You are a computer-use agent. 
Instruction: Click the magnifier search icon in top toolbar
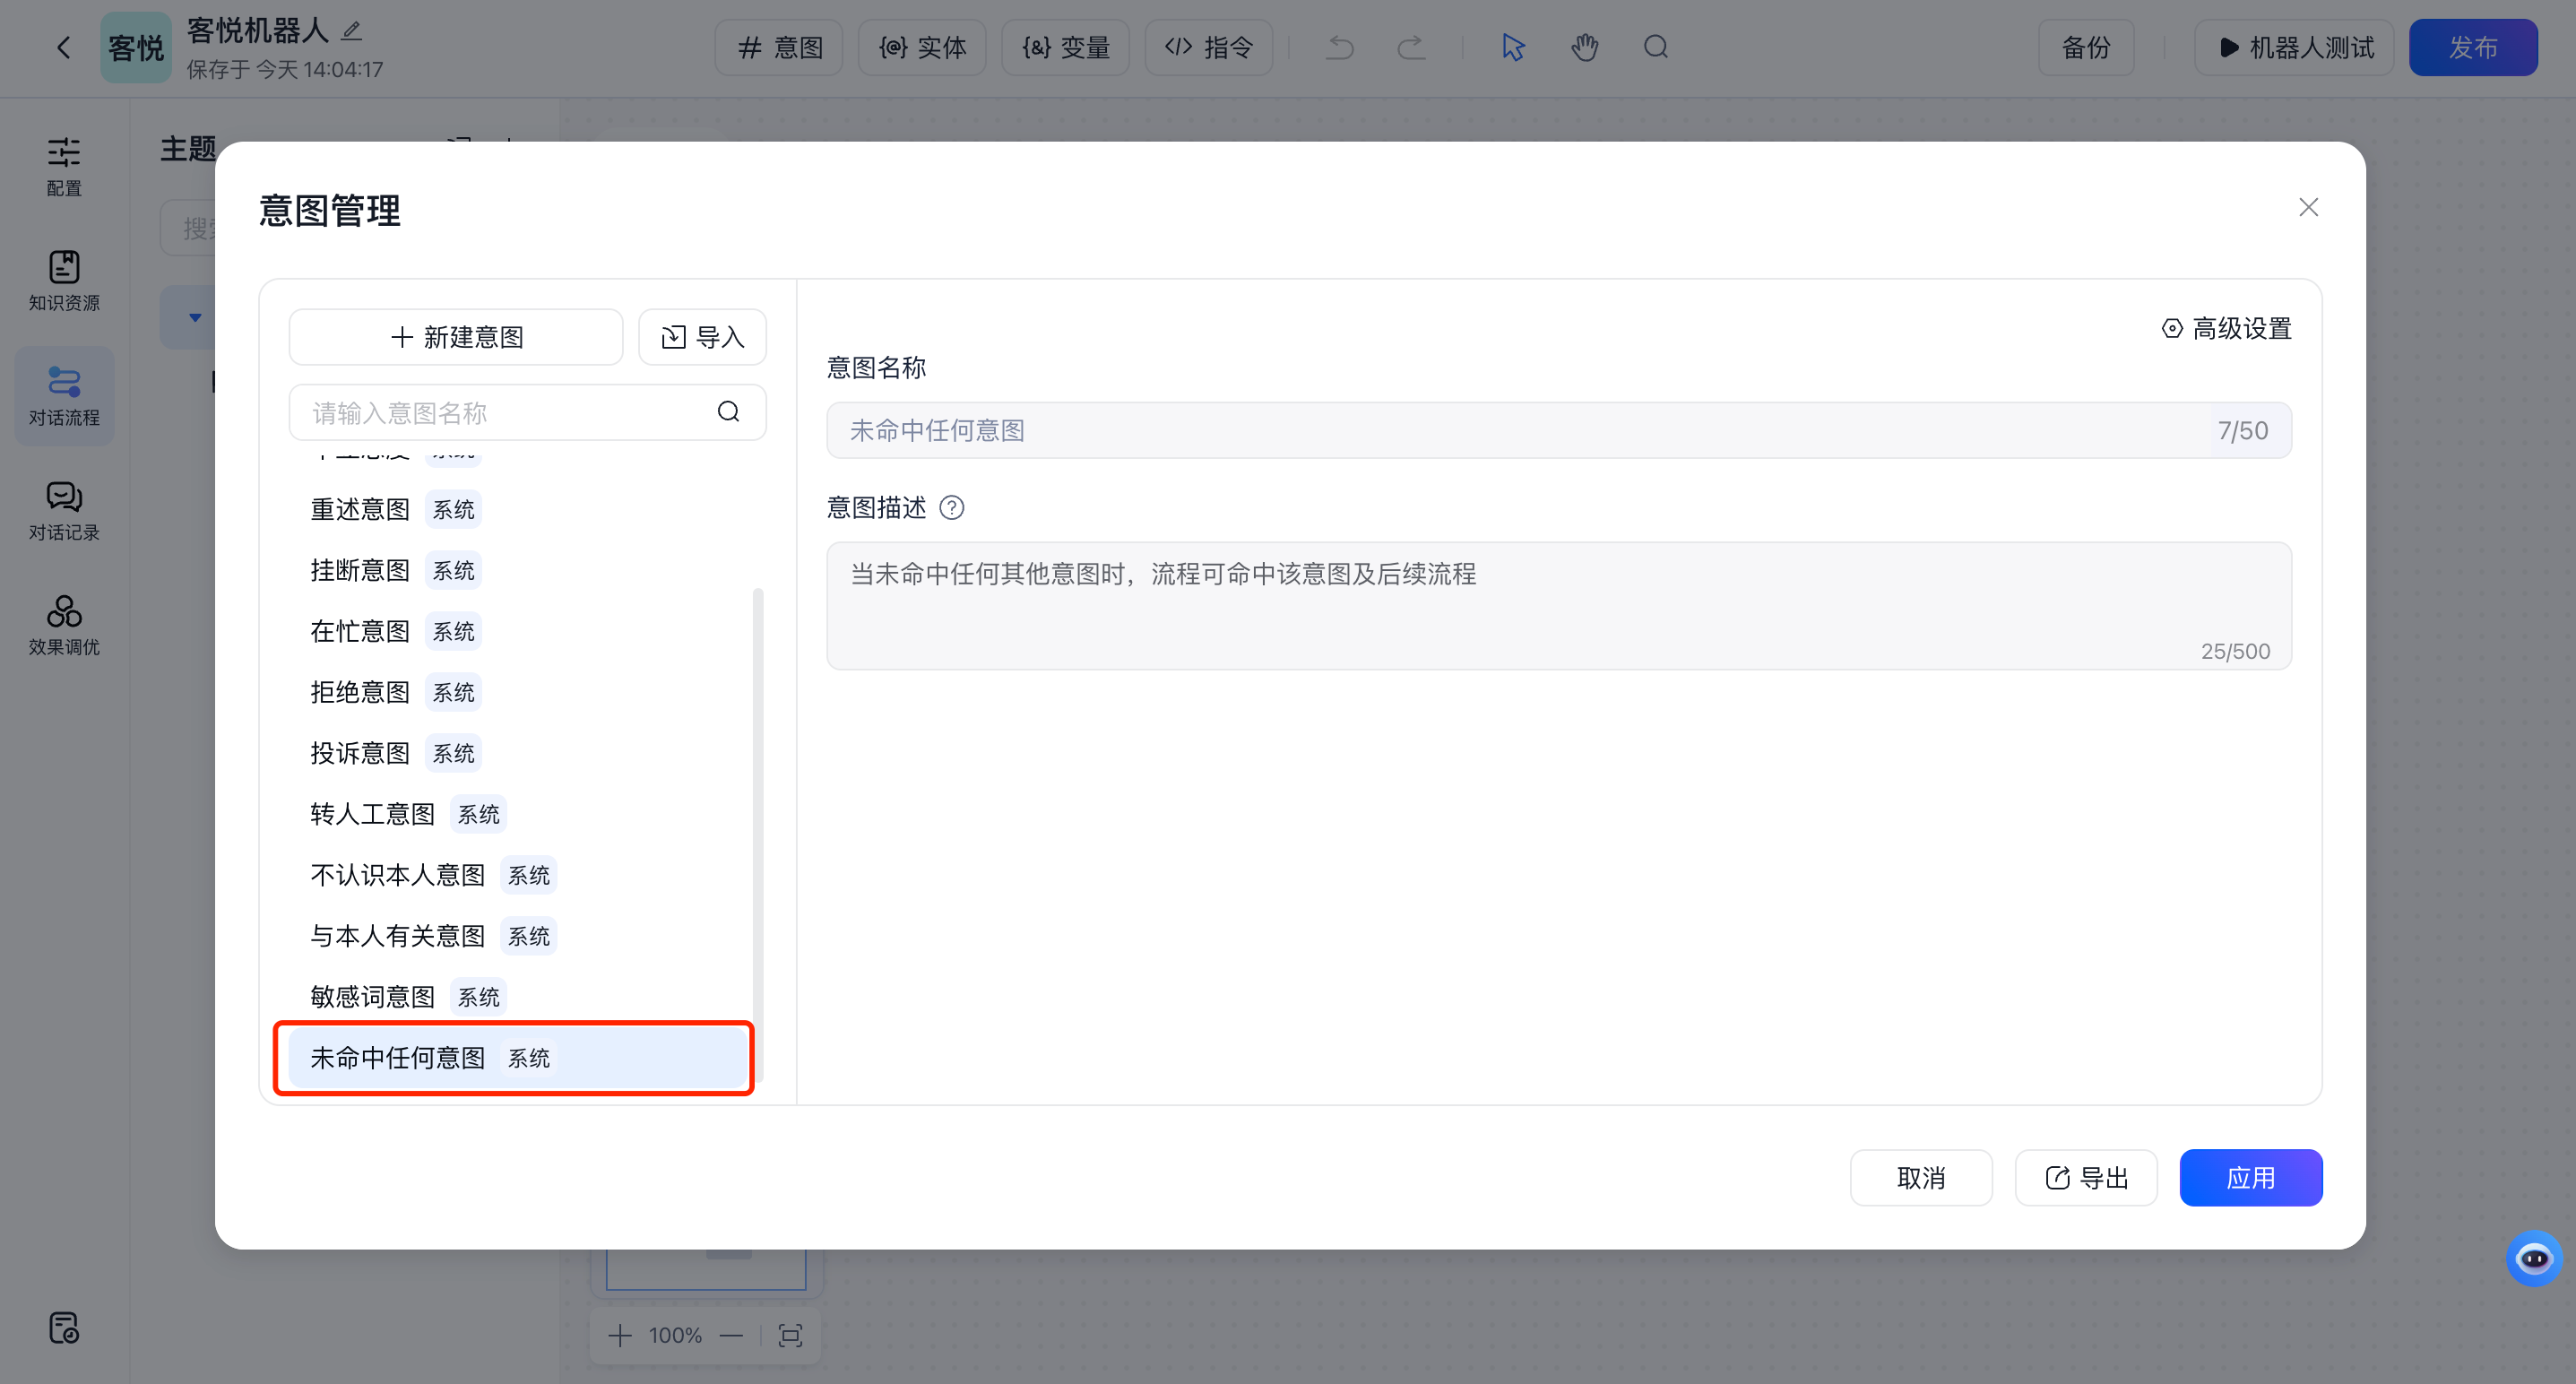click(x=1655, y=47)
